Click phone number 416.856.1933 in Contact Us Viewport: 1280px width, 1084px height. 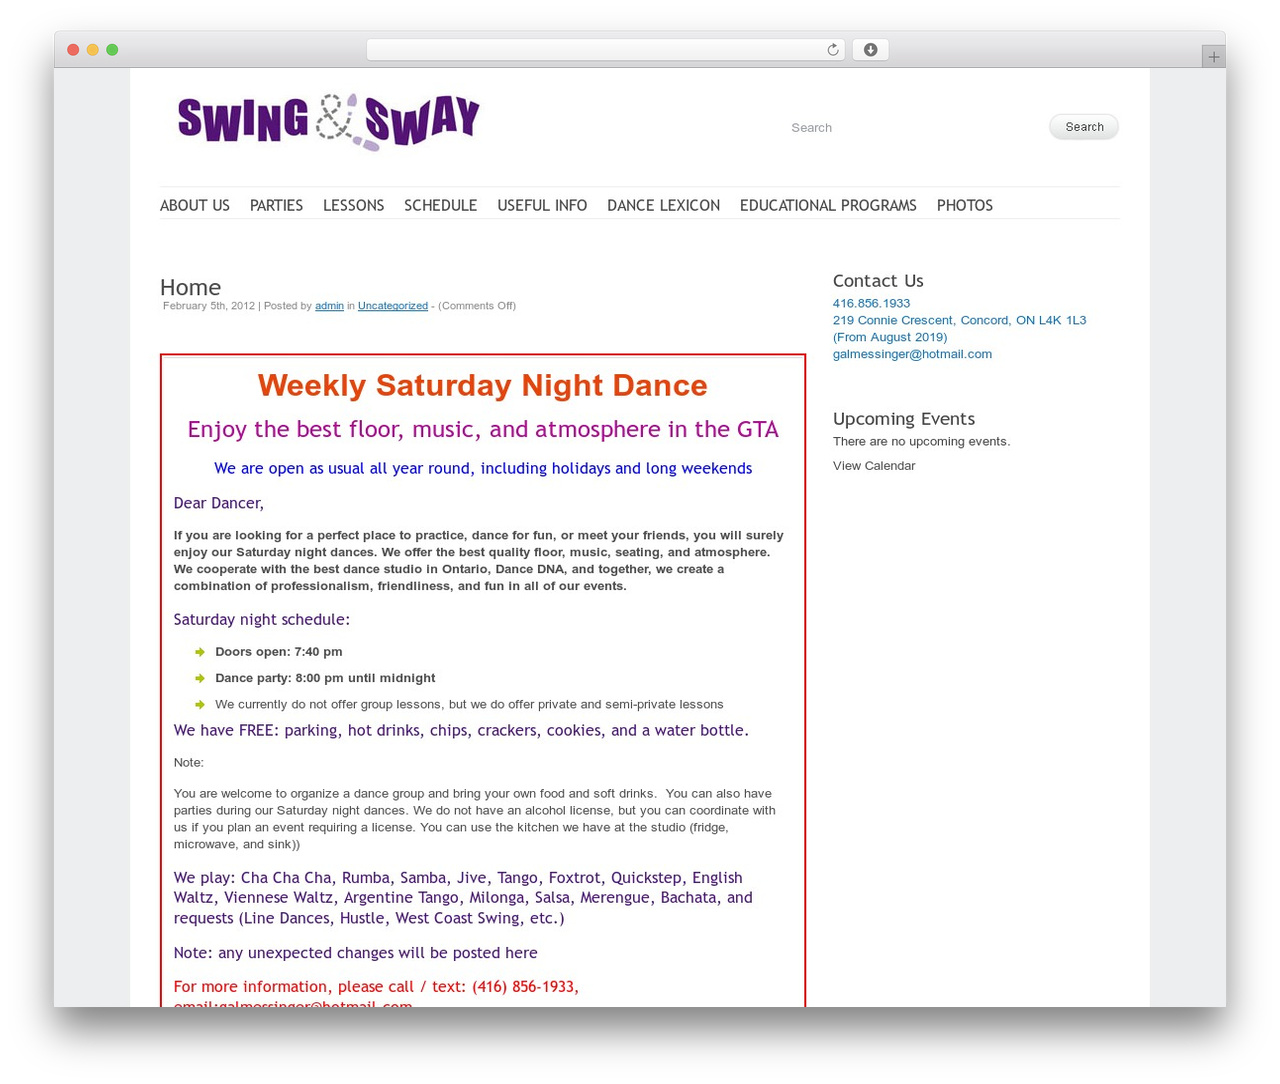pos(871,303)
